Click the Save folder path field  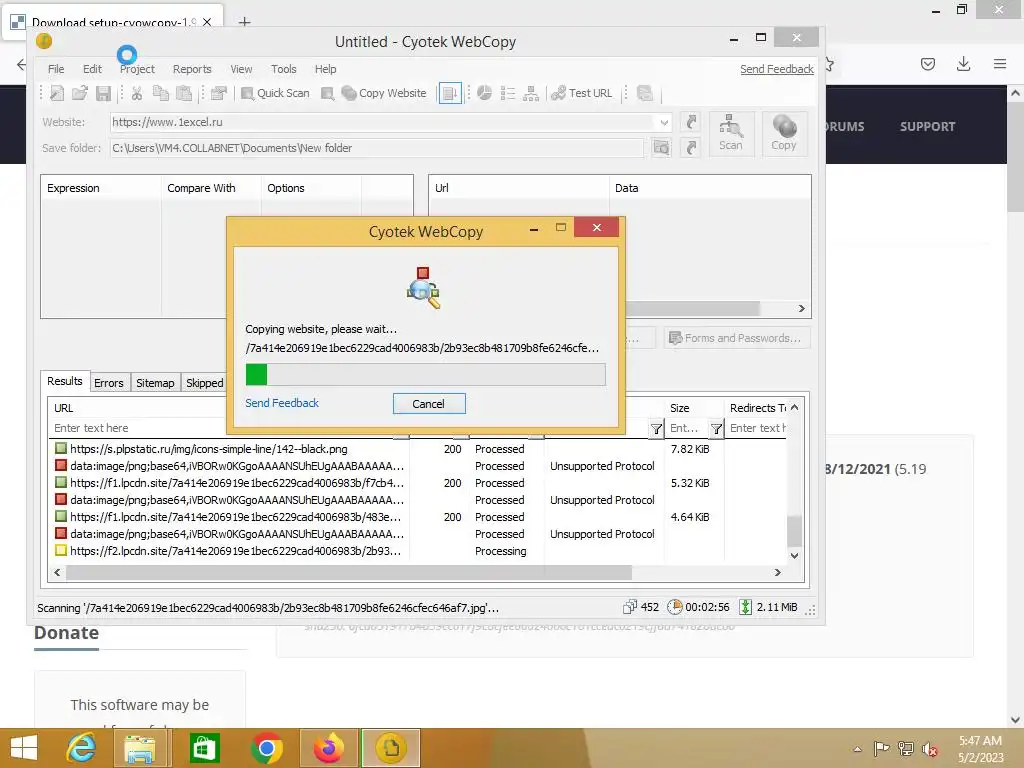(377, 148)
